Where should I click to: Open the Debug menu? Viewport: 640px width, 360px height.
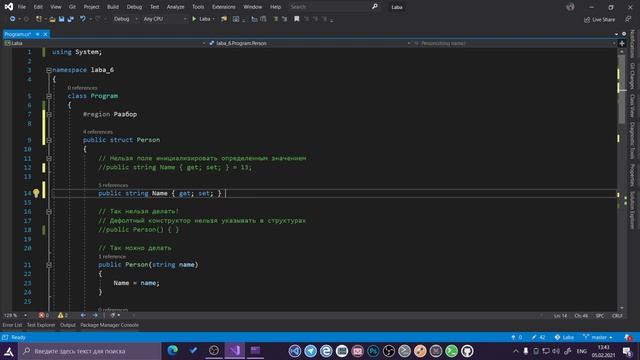(x=134, y=7)
